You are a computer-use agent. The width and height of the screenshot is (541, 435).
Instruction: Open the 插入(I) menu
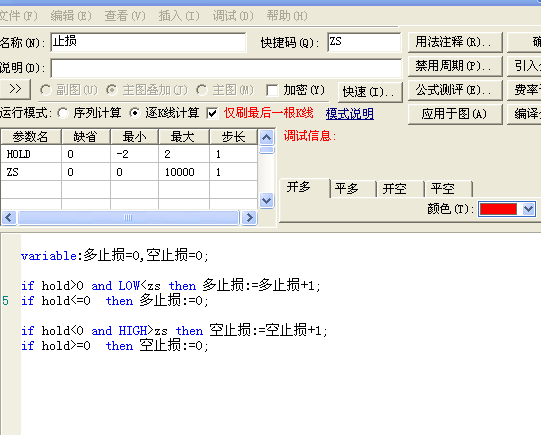(x=179, y=16)
